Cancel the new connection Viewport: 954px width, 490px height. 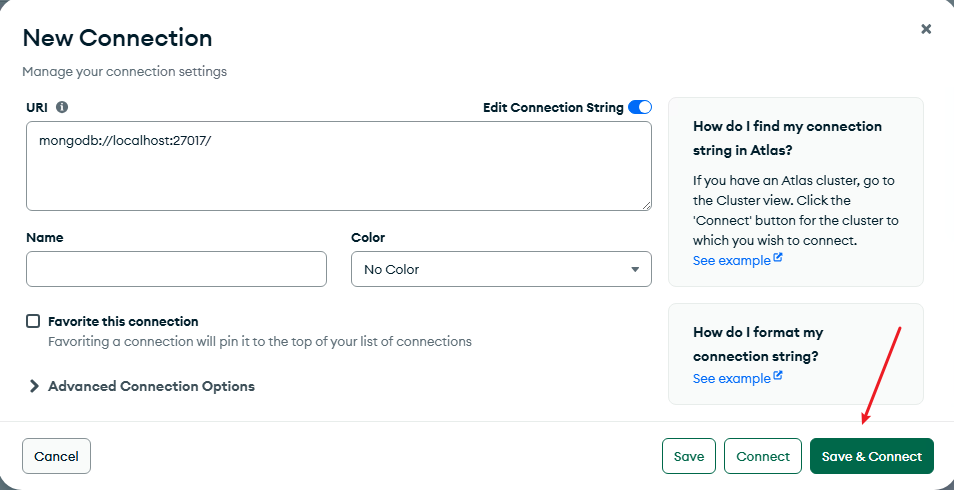pyautogui.click(x=56, y=456)
